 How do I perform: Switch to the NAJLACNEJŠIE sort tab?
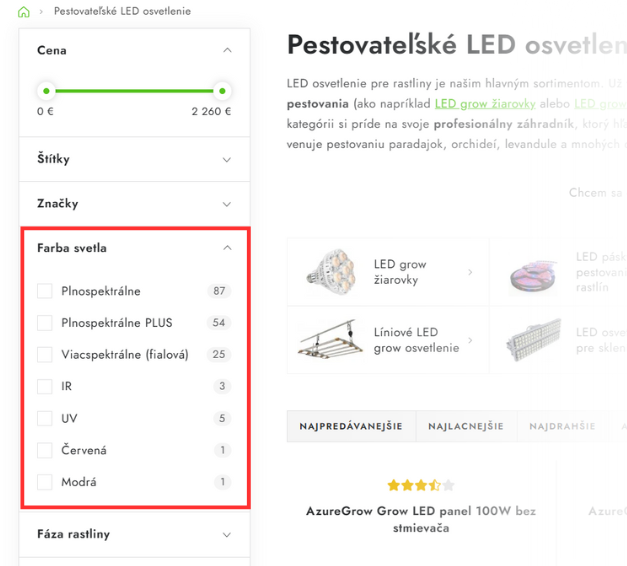pyautogui.click(x=466, y=426)
